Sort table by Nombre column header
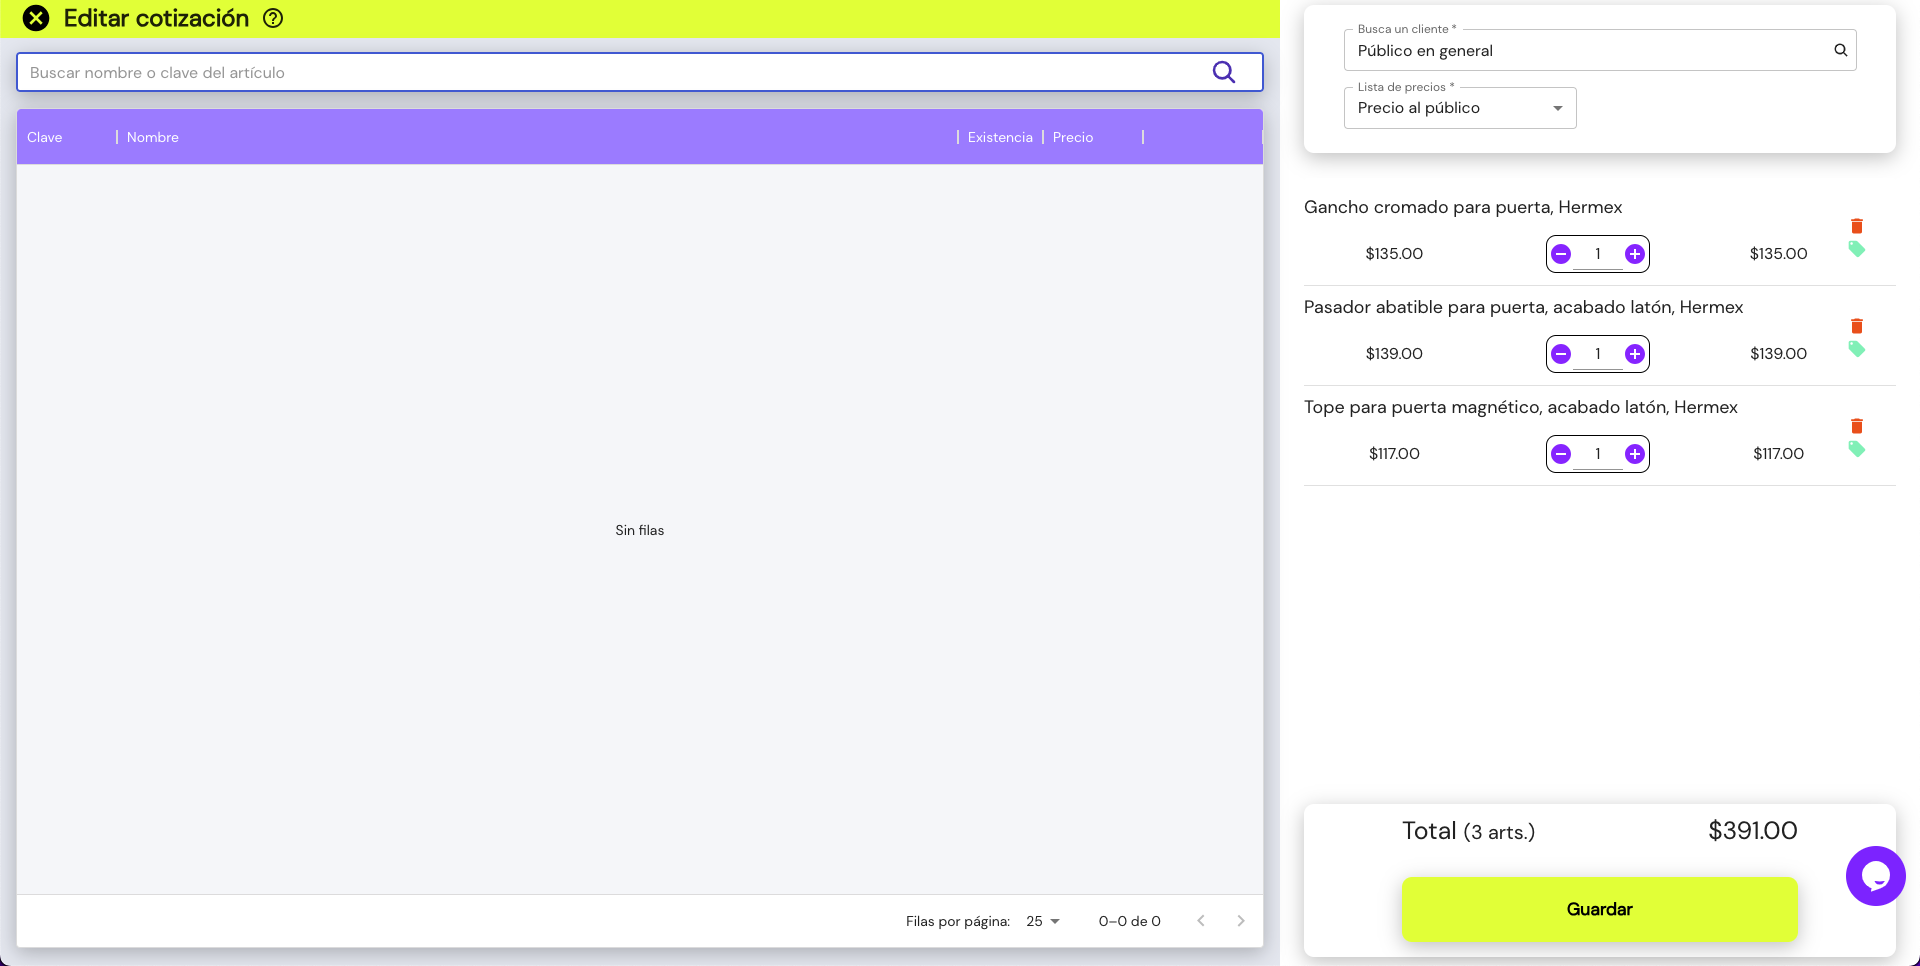The width and height of the screenshot is (1920, 966). [x=153, y=137]
